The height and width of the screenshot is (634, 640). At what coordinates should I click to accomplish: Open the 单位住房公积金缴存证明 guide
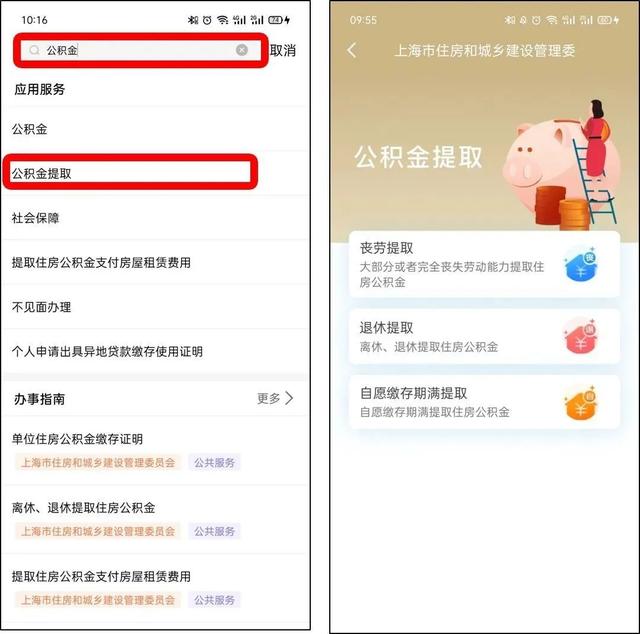[155, 451]
